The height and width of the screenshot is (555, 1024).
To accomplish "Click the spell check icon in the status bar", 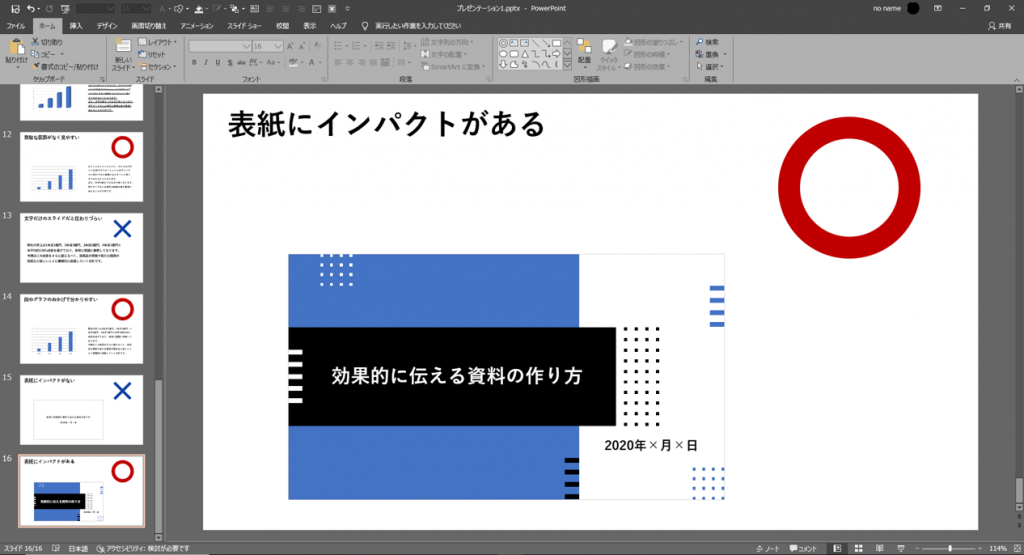I will (56, 548).
